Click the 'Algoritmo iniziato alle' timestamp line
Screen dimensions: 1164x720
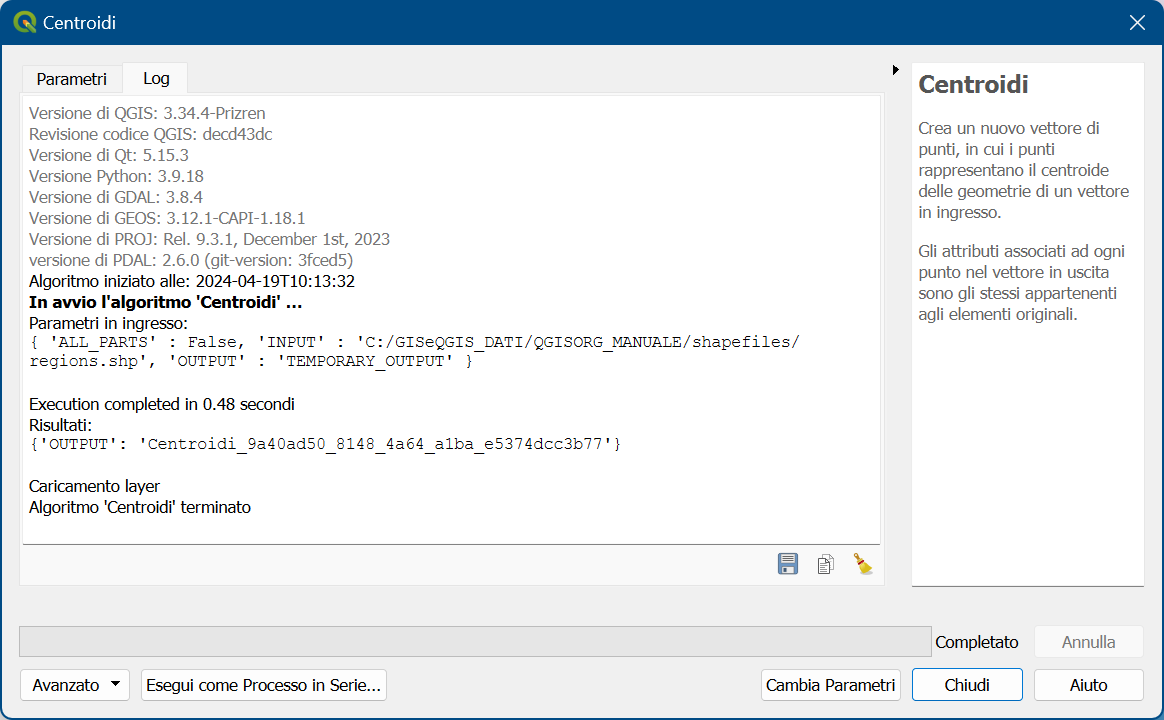pyautogui.click(x=192, y=281)
